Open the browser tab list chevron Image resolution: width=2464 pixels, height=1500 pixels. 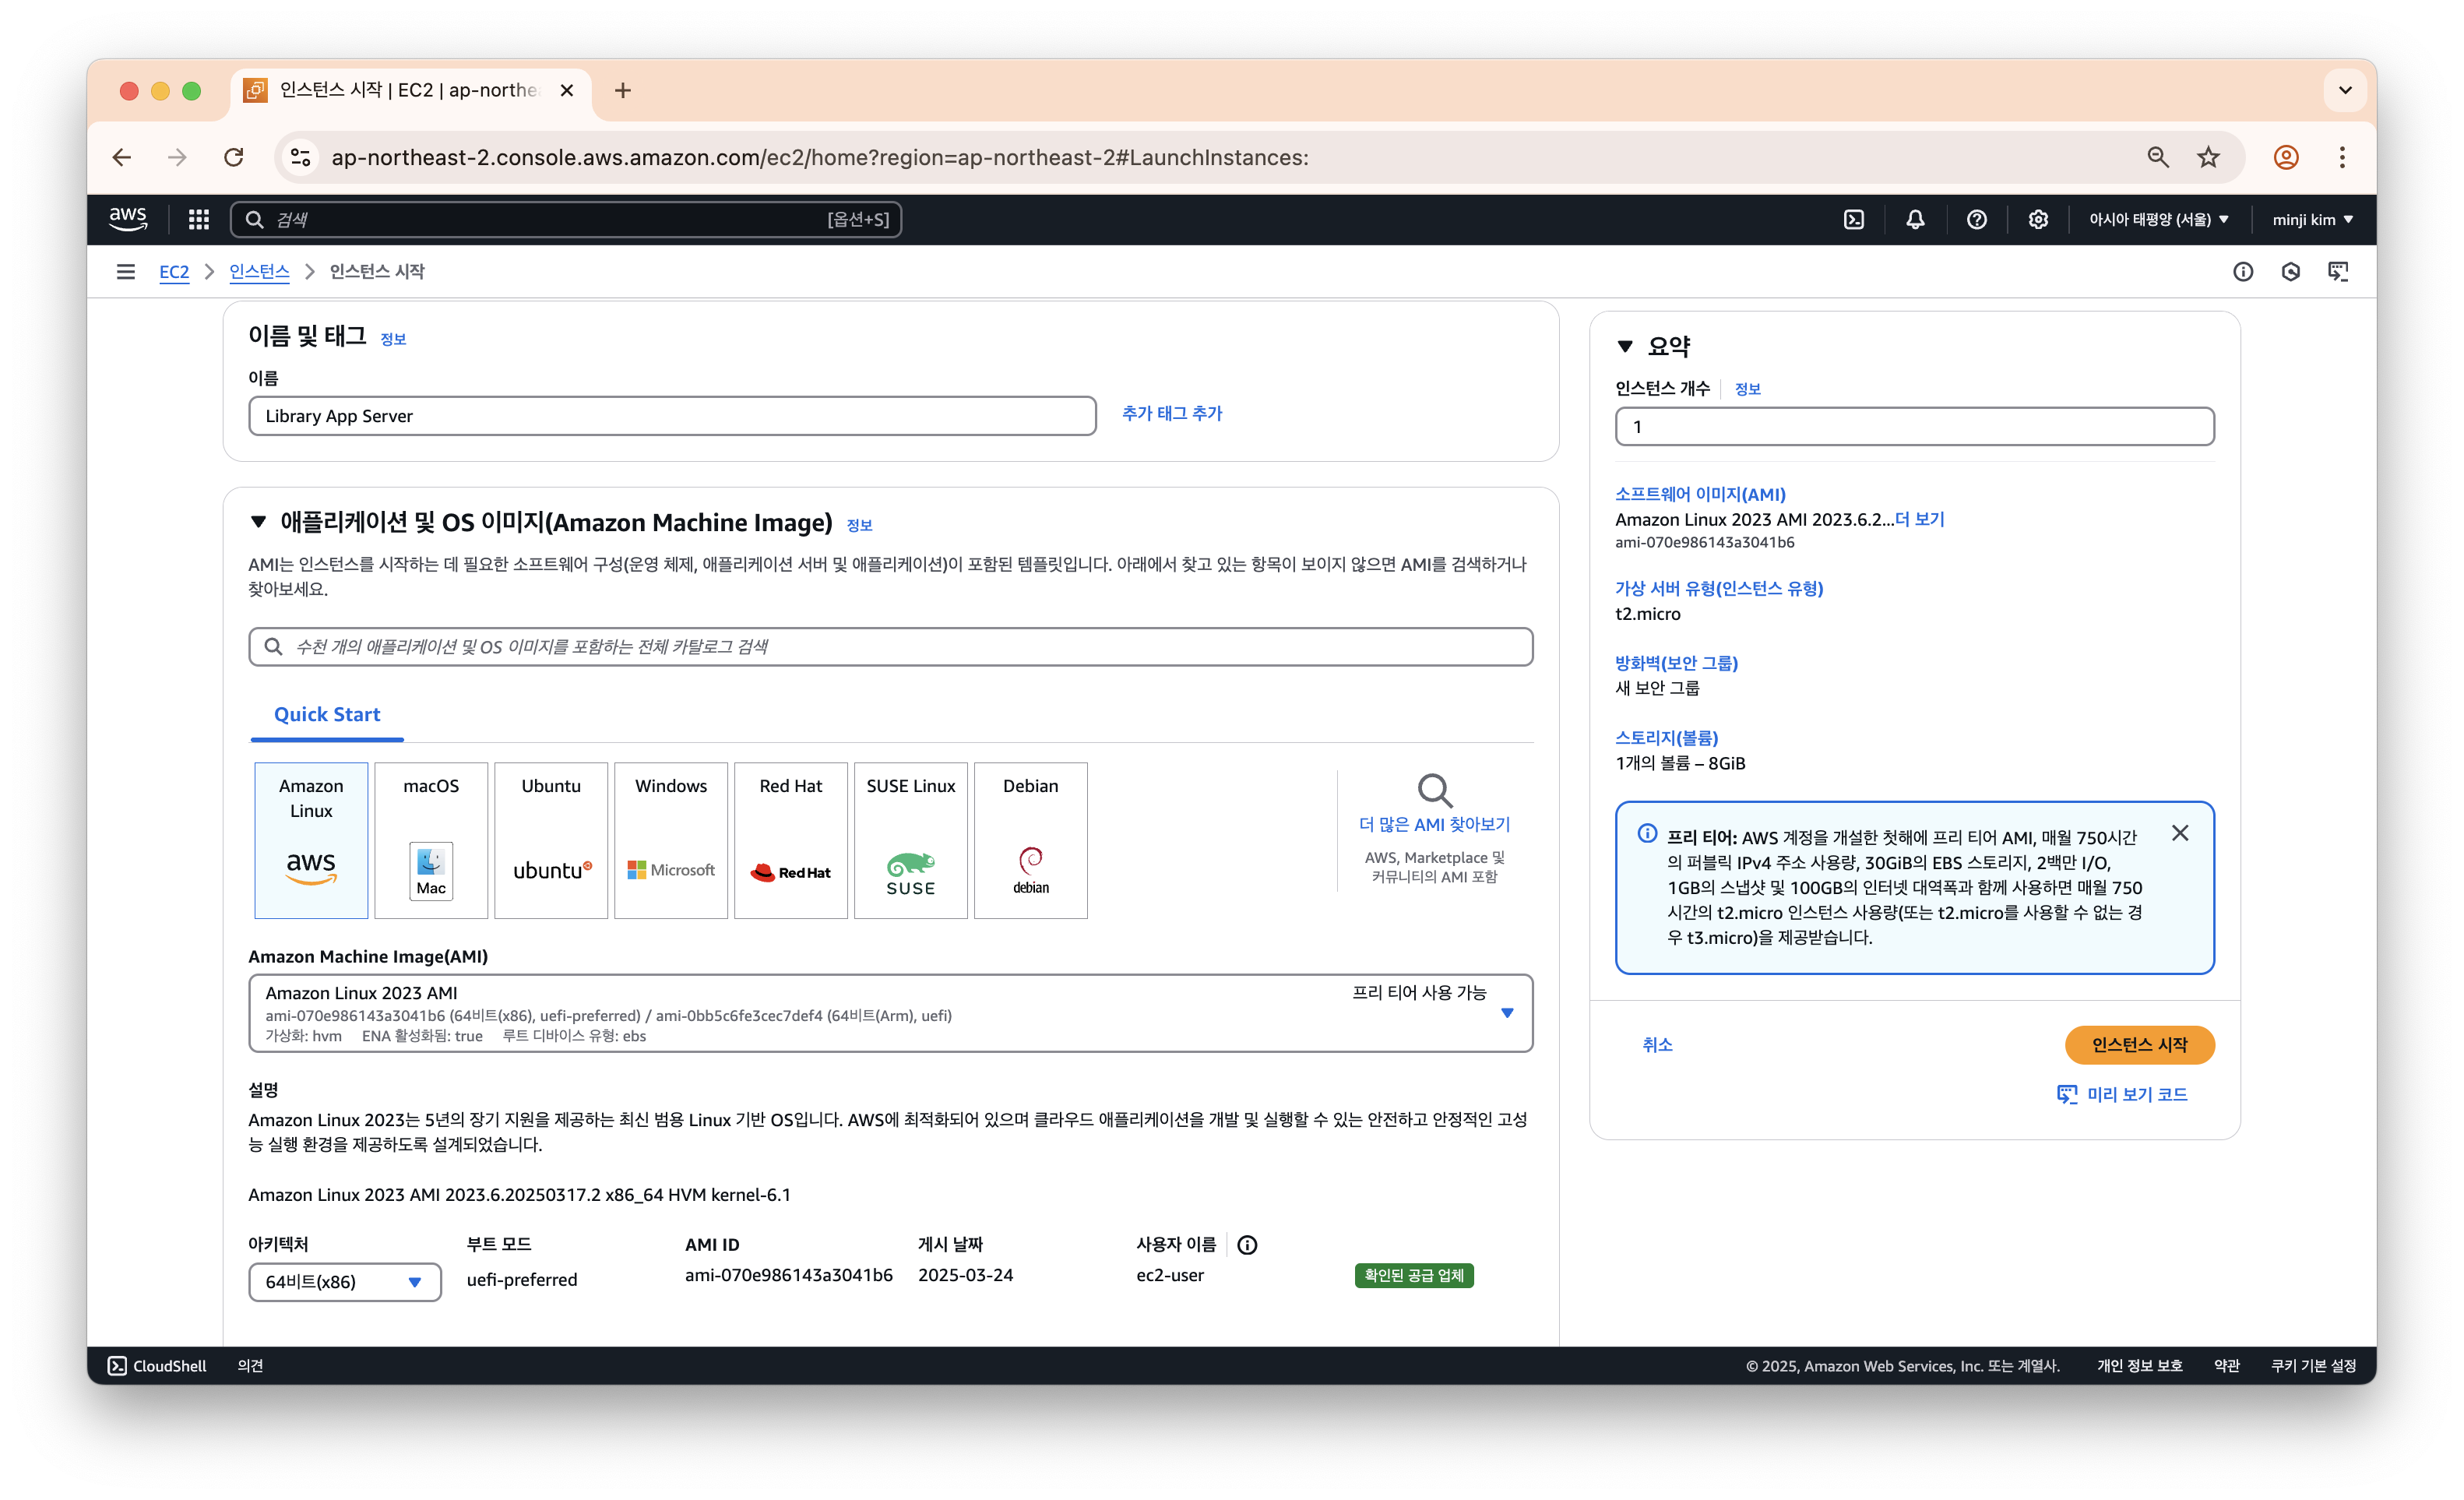point(2345,91)
